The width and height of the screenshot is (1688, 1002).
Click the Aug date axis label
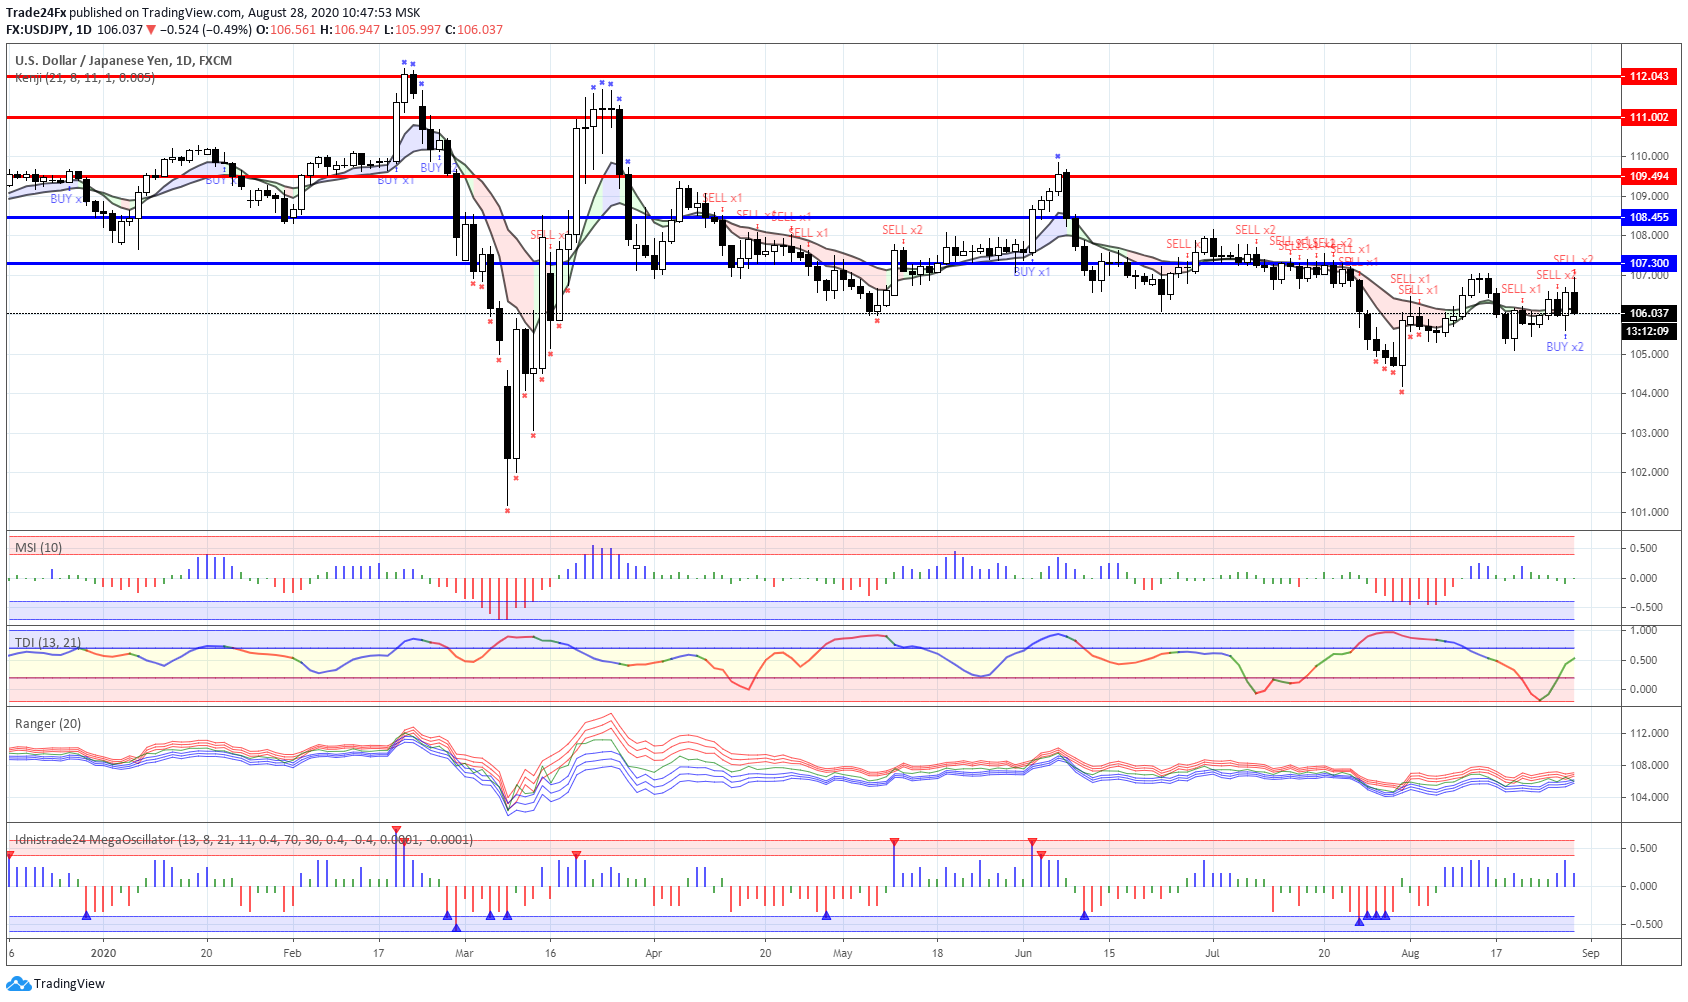coord(1410,953)
